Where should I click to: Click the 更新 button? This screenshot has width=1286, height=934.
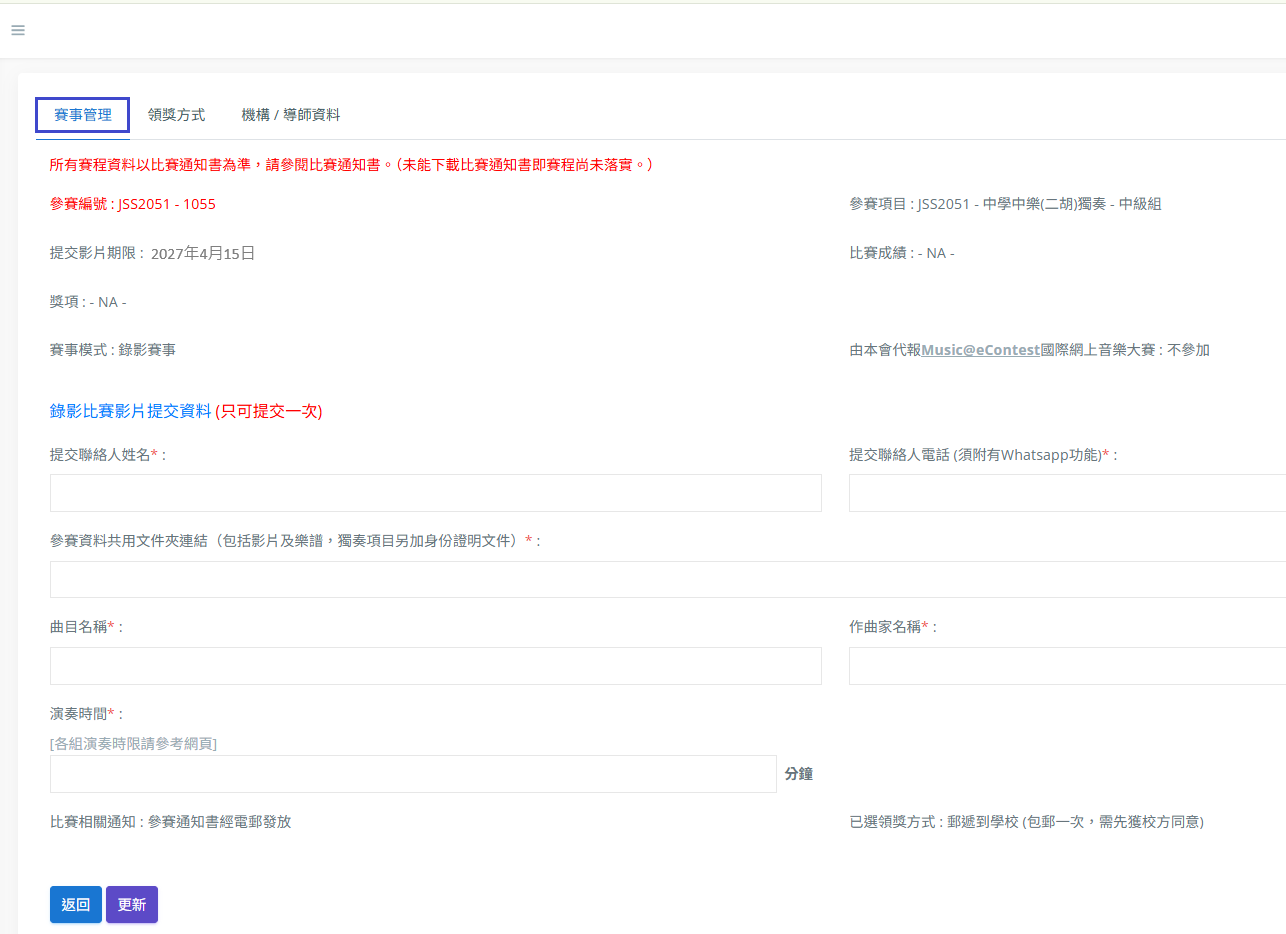tap(132, 905)
